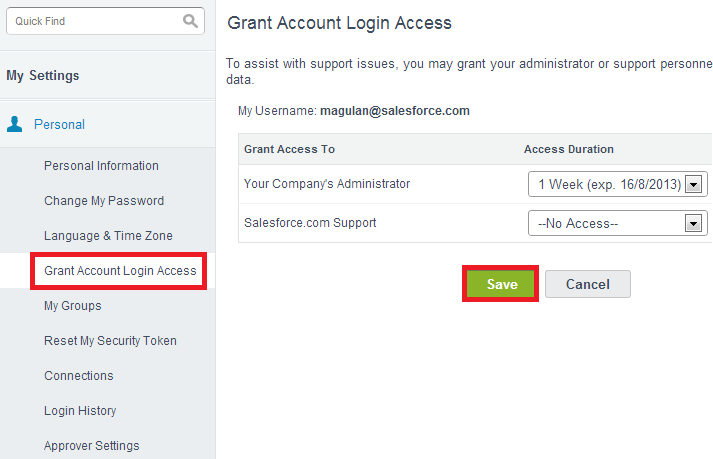
Task: Expand the Personal settings section
Action: tap(59, 125)
